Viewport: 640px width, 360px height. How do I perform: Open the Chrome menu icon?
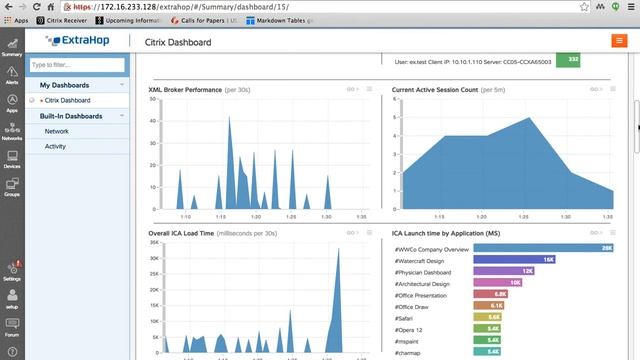tap(631, 7)
